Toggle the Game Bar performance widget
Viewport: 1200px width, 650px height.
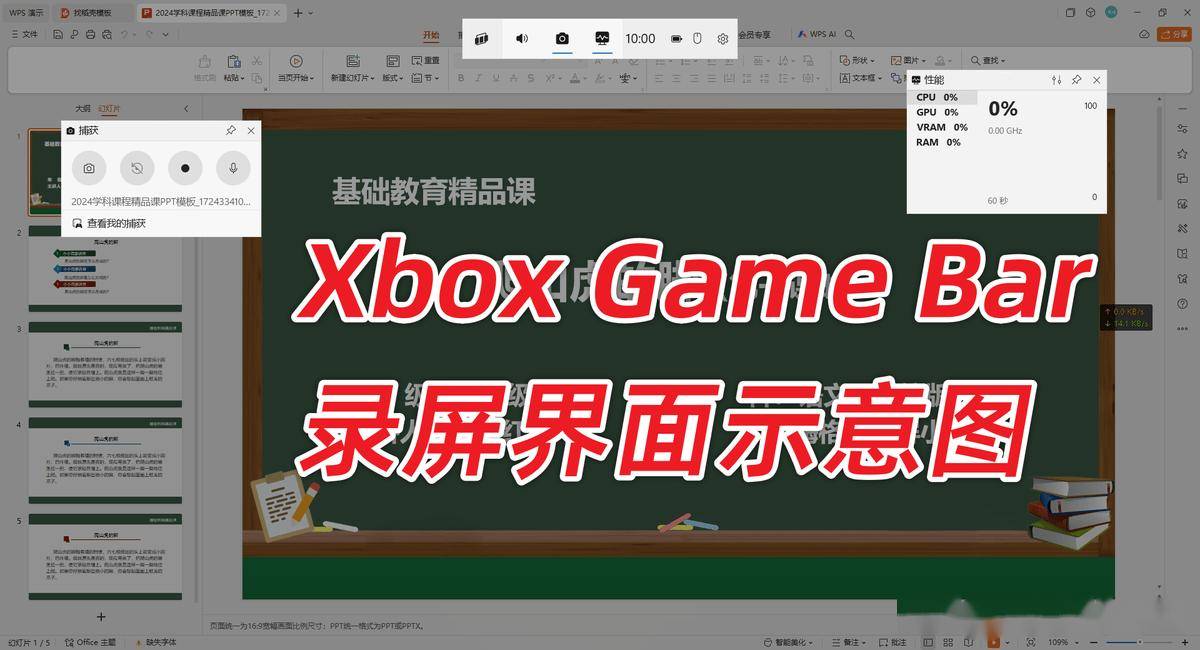(x=602, y=38)
